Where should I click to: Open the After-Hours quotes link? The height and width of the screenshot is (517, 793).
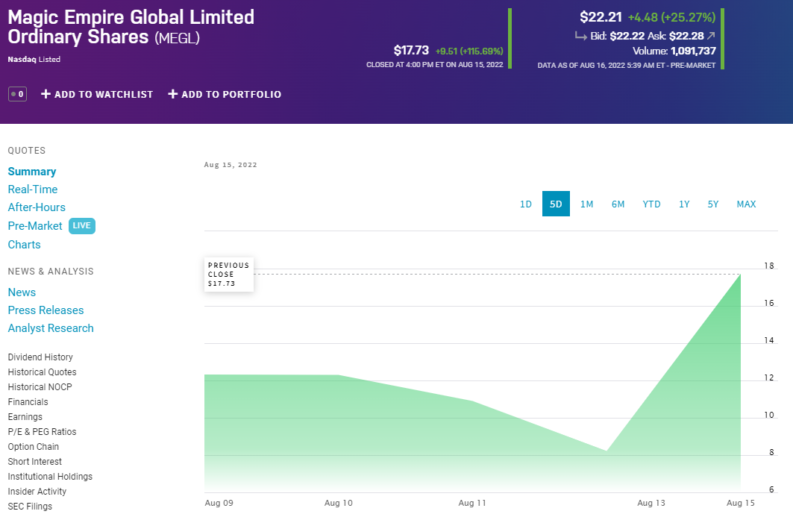pyautogui.click(x=36, y=207)
